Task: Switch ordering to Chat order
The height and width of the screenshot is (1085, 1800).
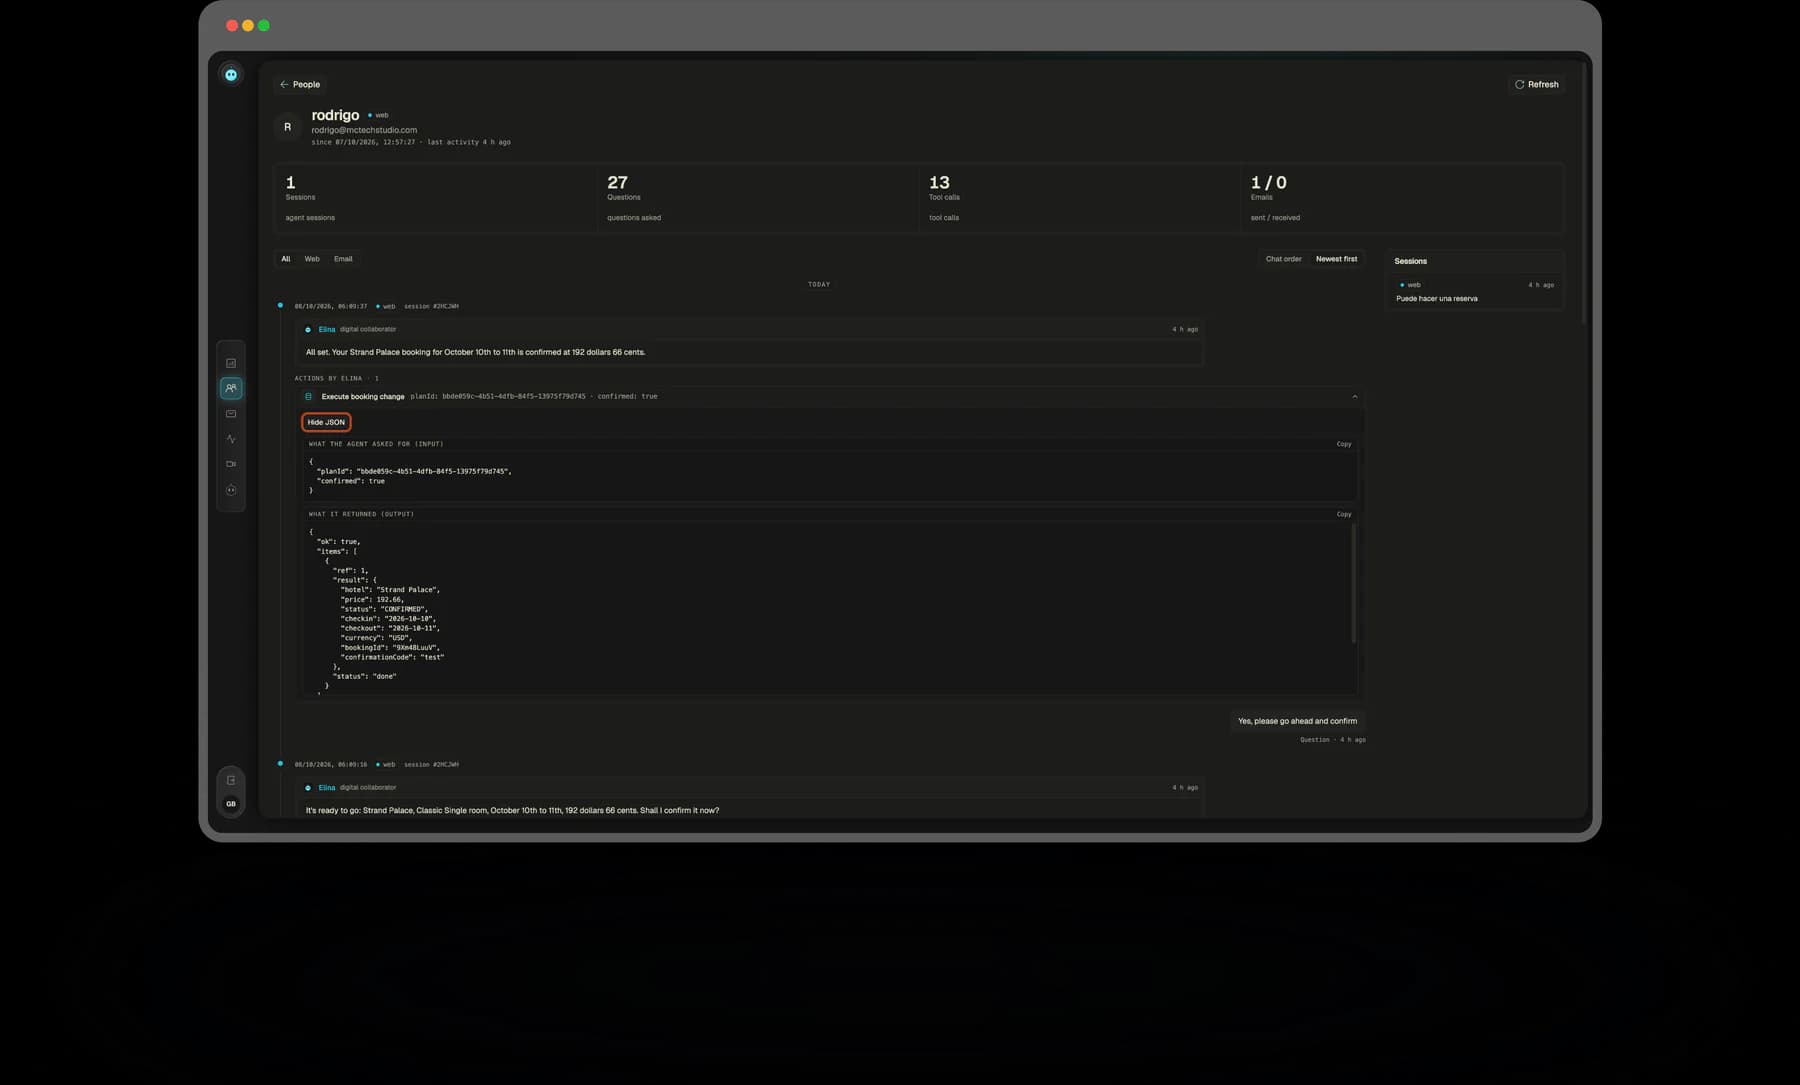Action: coord(1284,259)
